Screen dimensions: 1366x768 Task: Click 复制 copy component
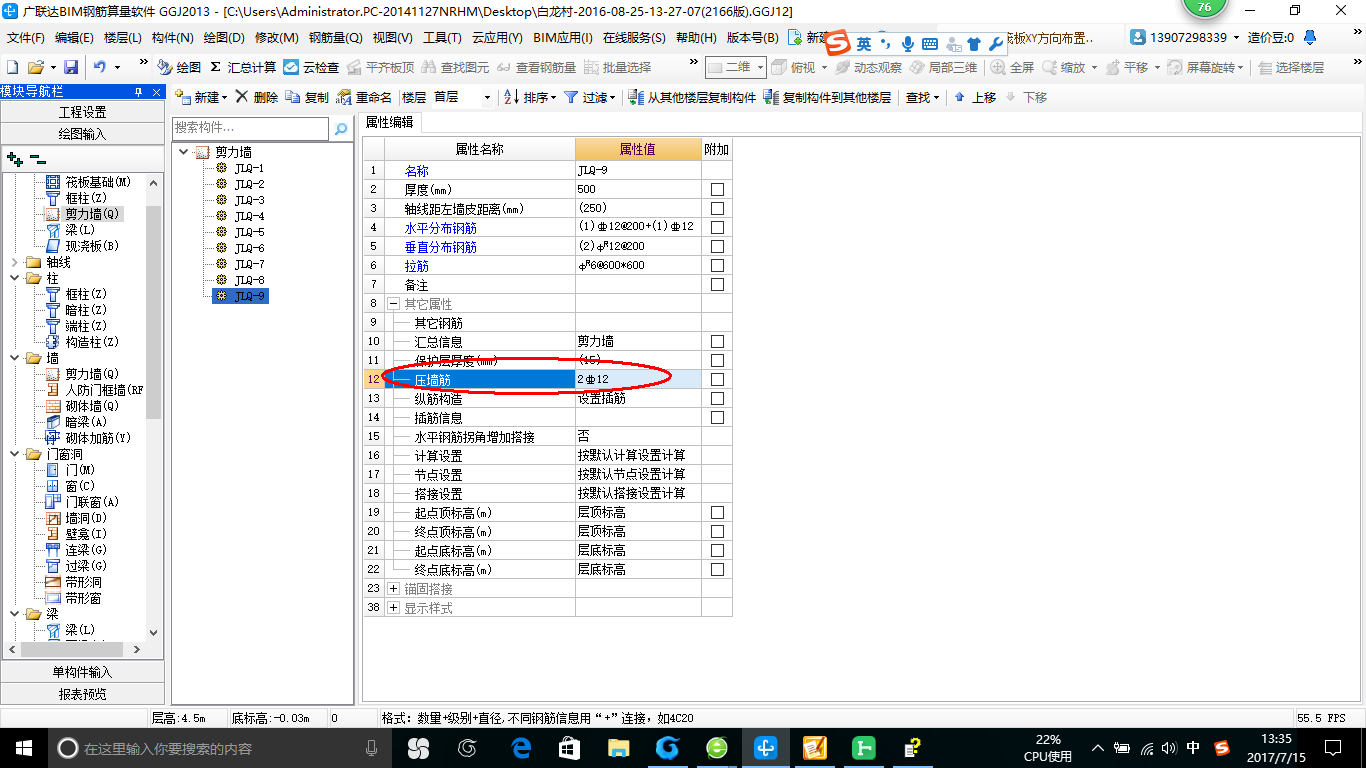pyautogui.click(x=307, y=97)
